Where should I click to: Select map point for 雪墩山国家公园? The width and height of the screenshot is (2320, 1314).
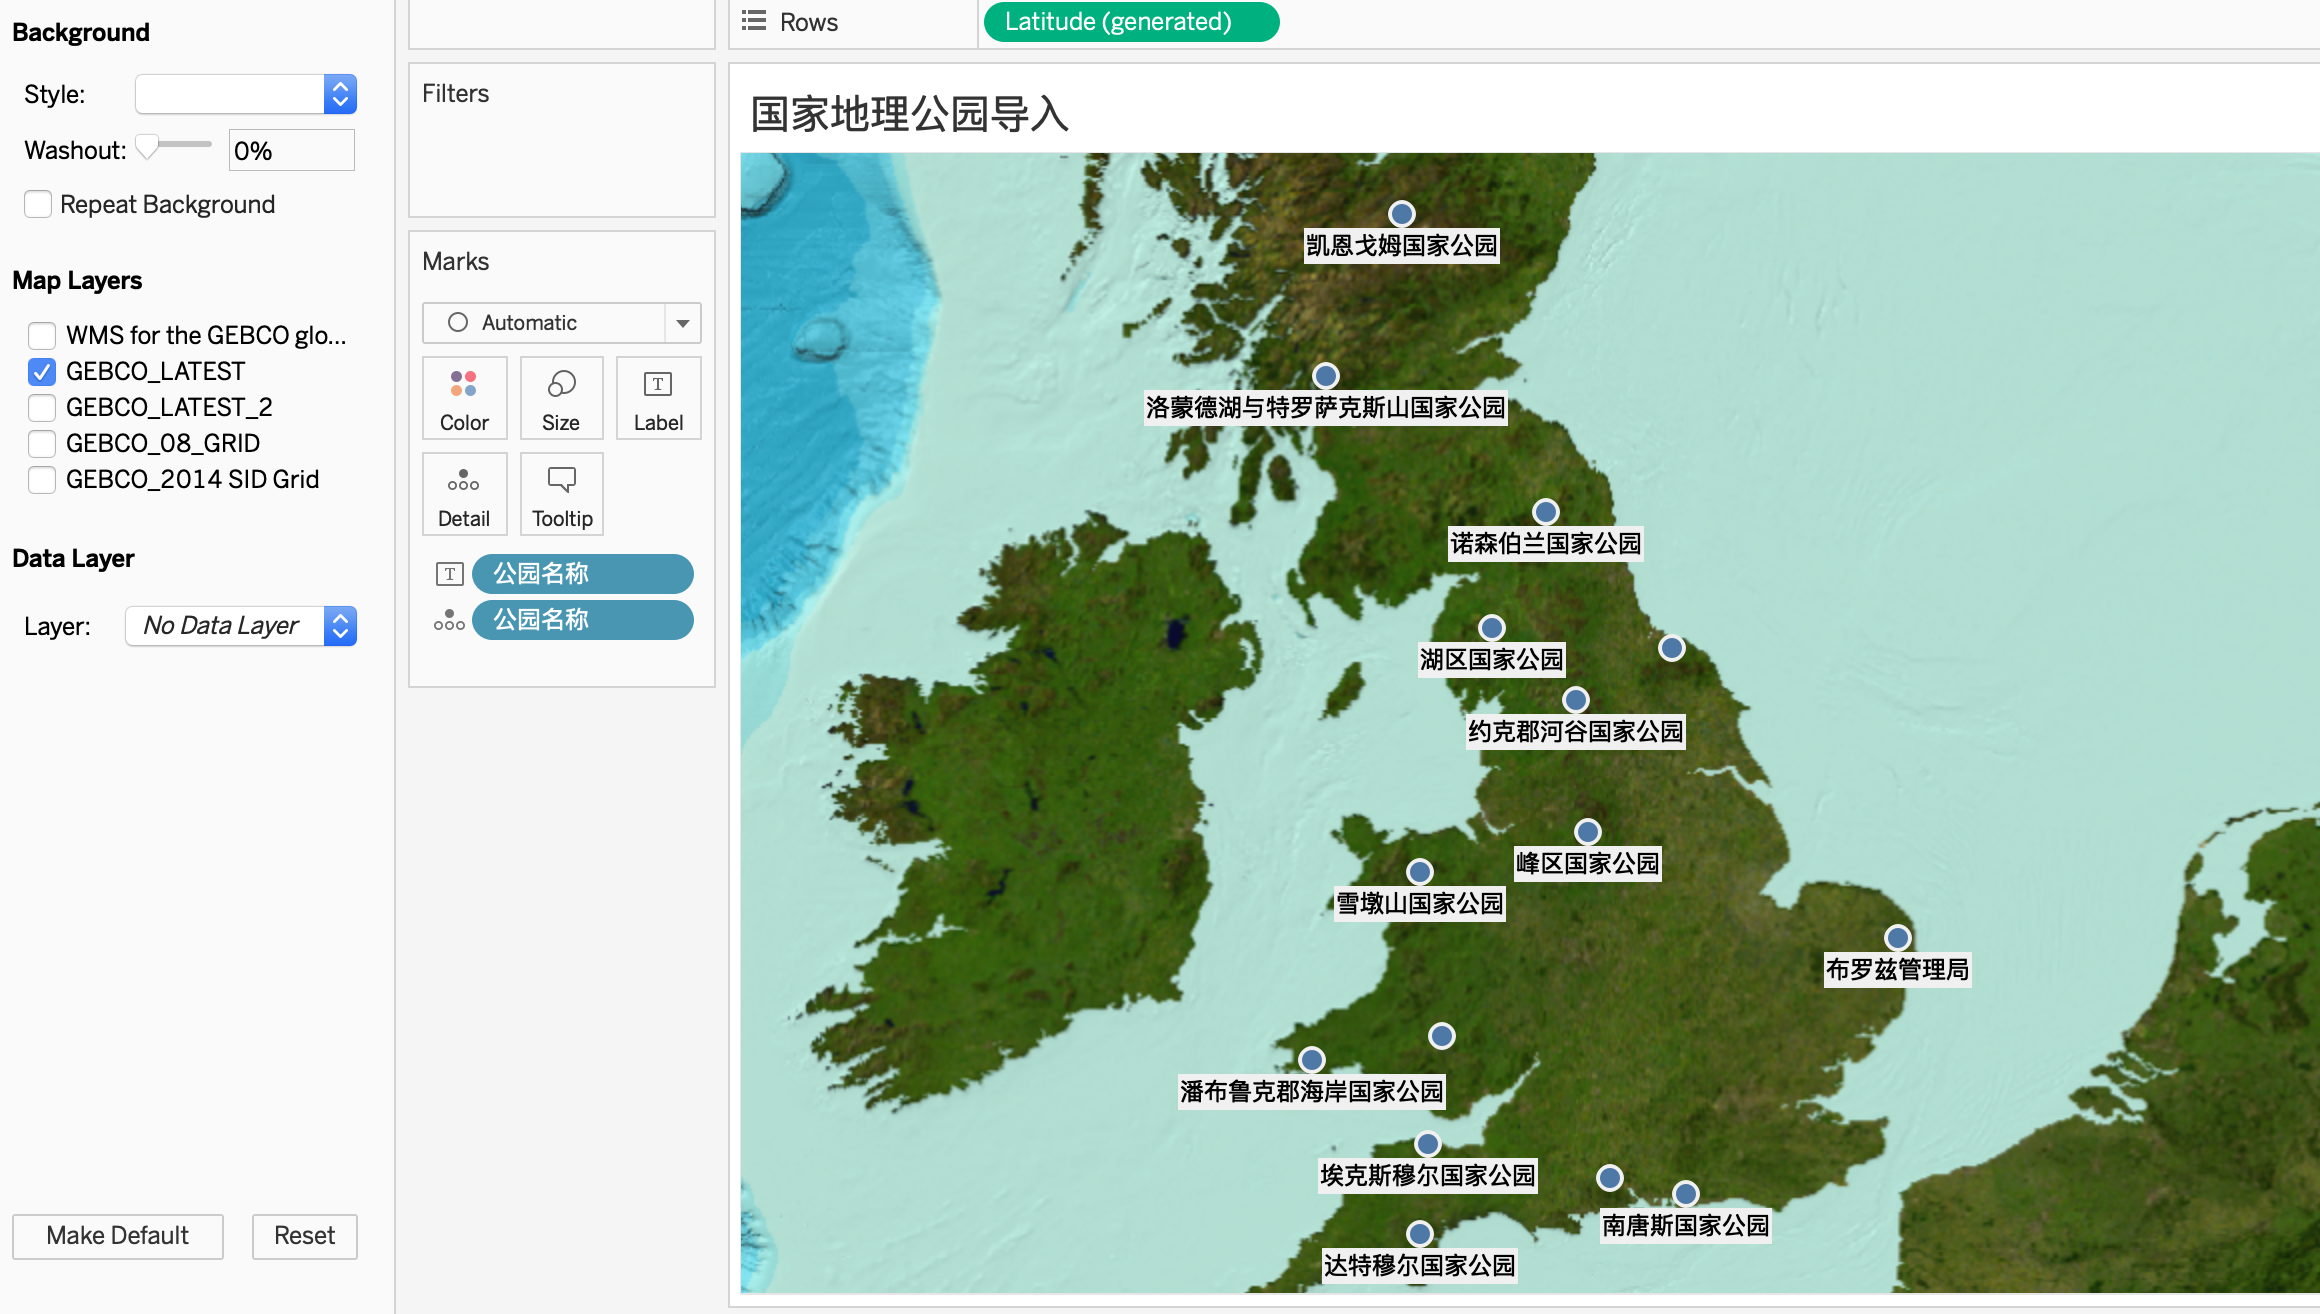pos(1420,872)
